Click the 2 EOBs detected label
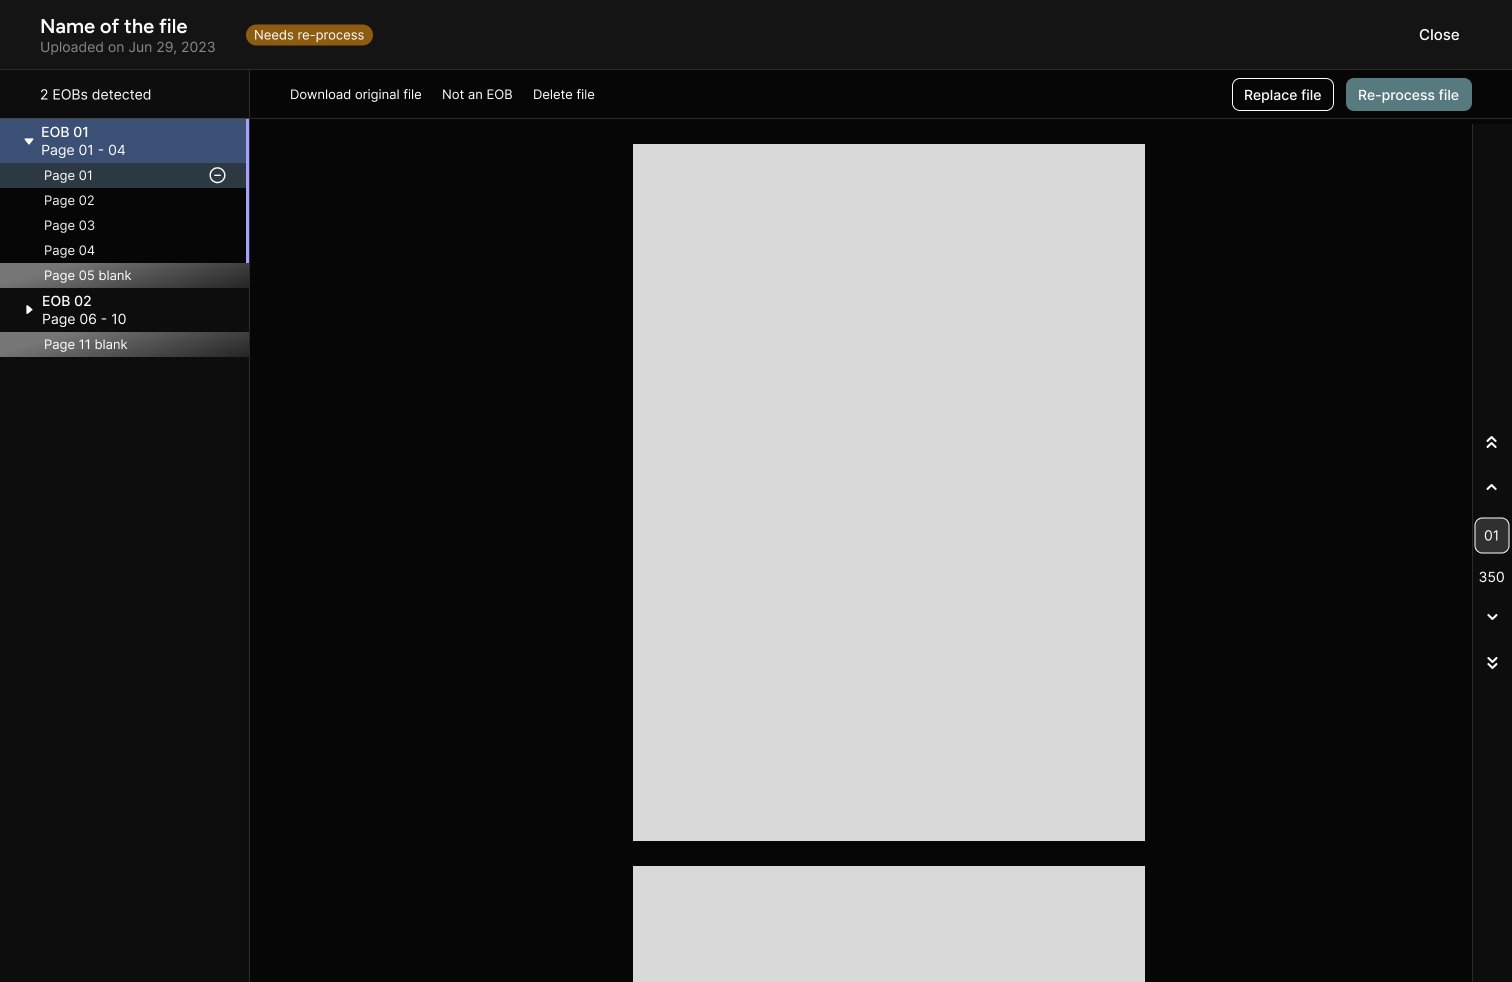1512x982 pixels. tap(96, 94)
